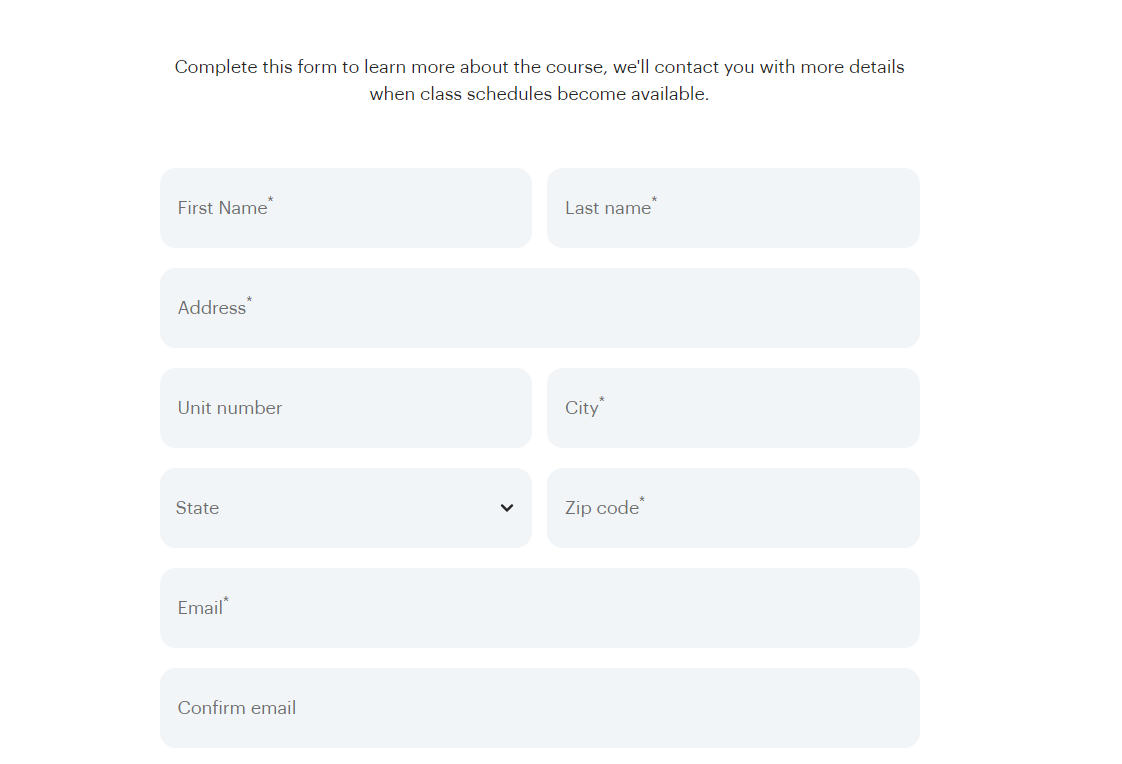Click the "Confirm email" placeholder label

click(x=237, y=708)
